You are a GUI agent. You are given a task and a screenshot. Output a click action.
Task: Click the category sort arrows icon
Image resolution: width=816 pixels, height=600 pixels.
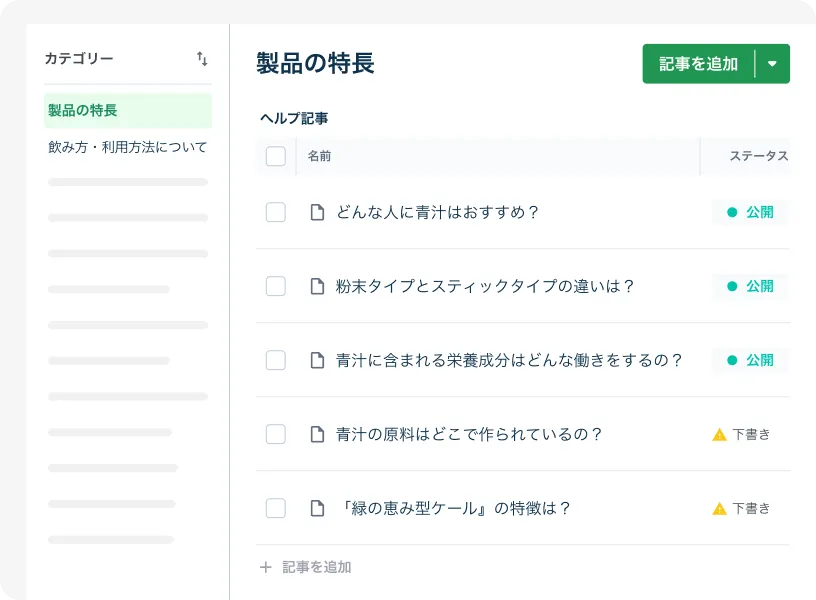click(x=202, y=59)
